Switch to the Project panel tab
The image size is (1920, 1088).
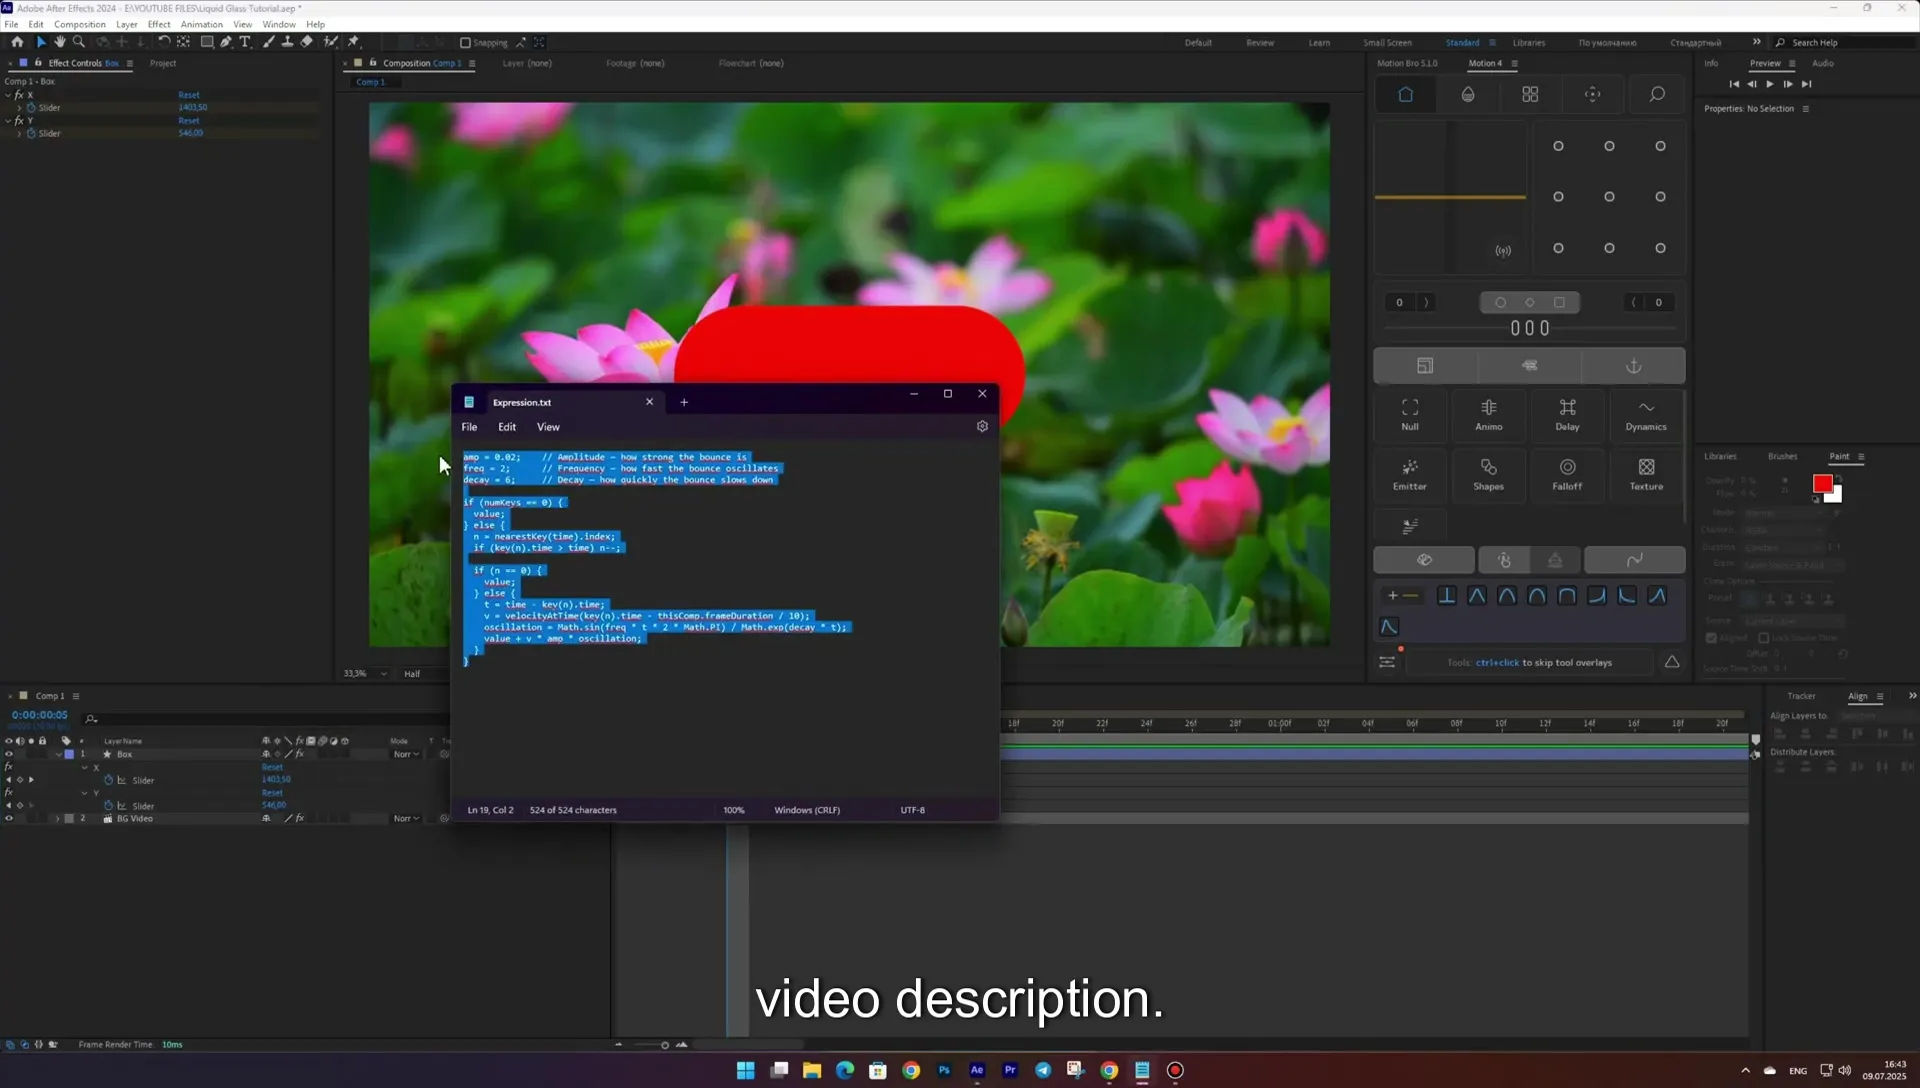point(162,63)
